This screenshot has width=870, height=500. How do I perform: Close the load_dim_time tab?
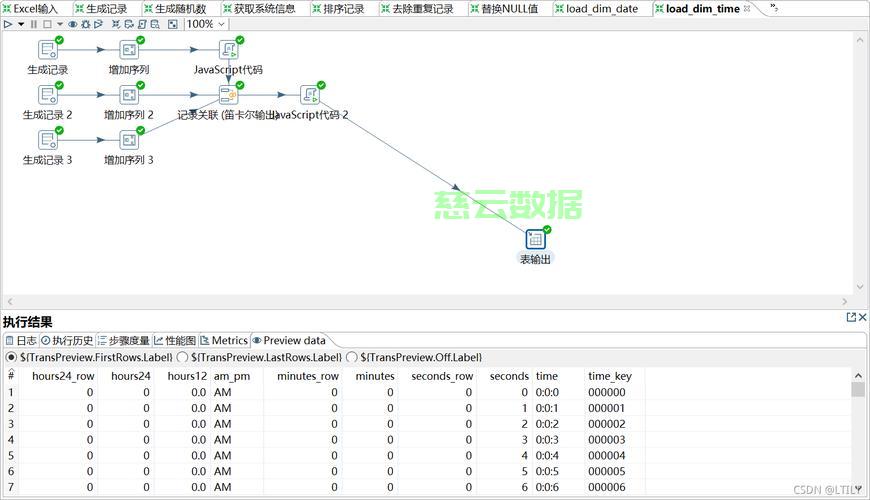(x=747, y=8)
